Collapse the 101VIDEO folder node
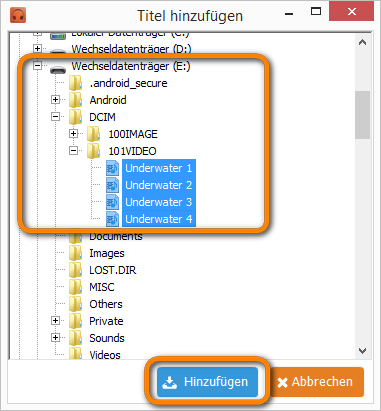The image size is (381, 411). click(74, 151)
